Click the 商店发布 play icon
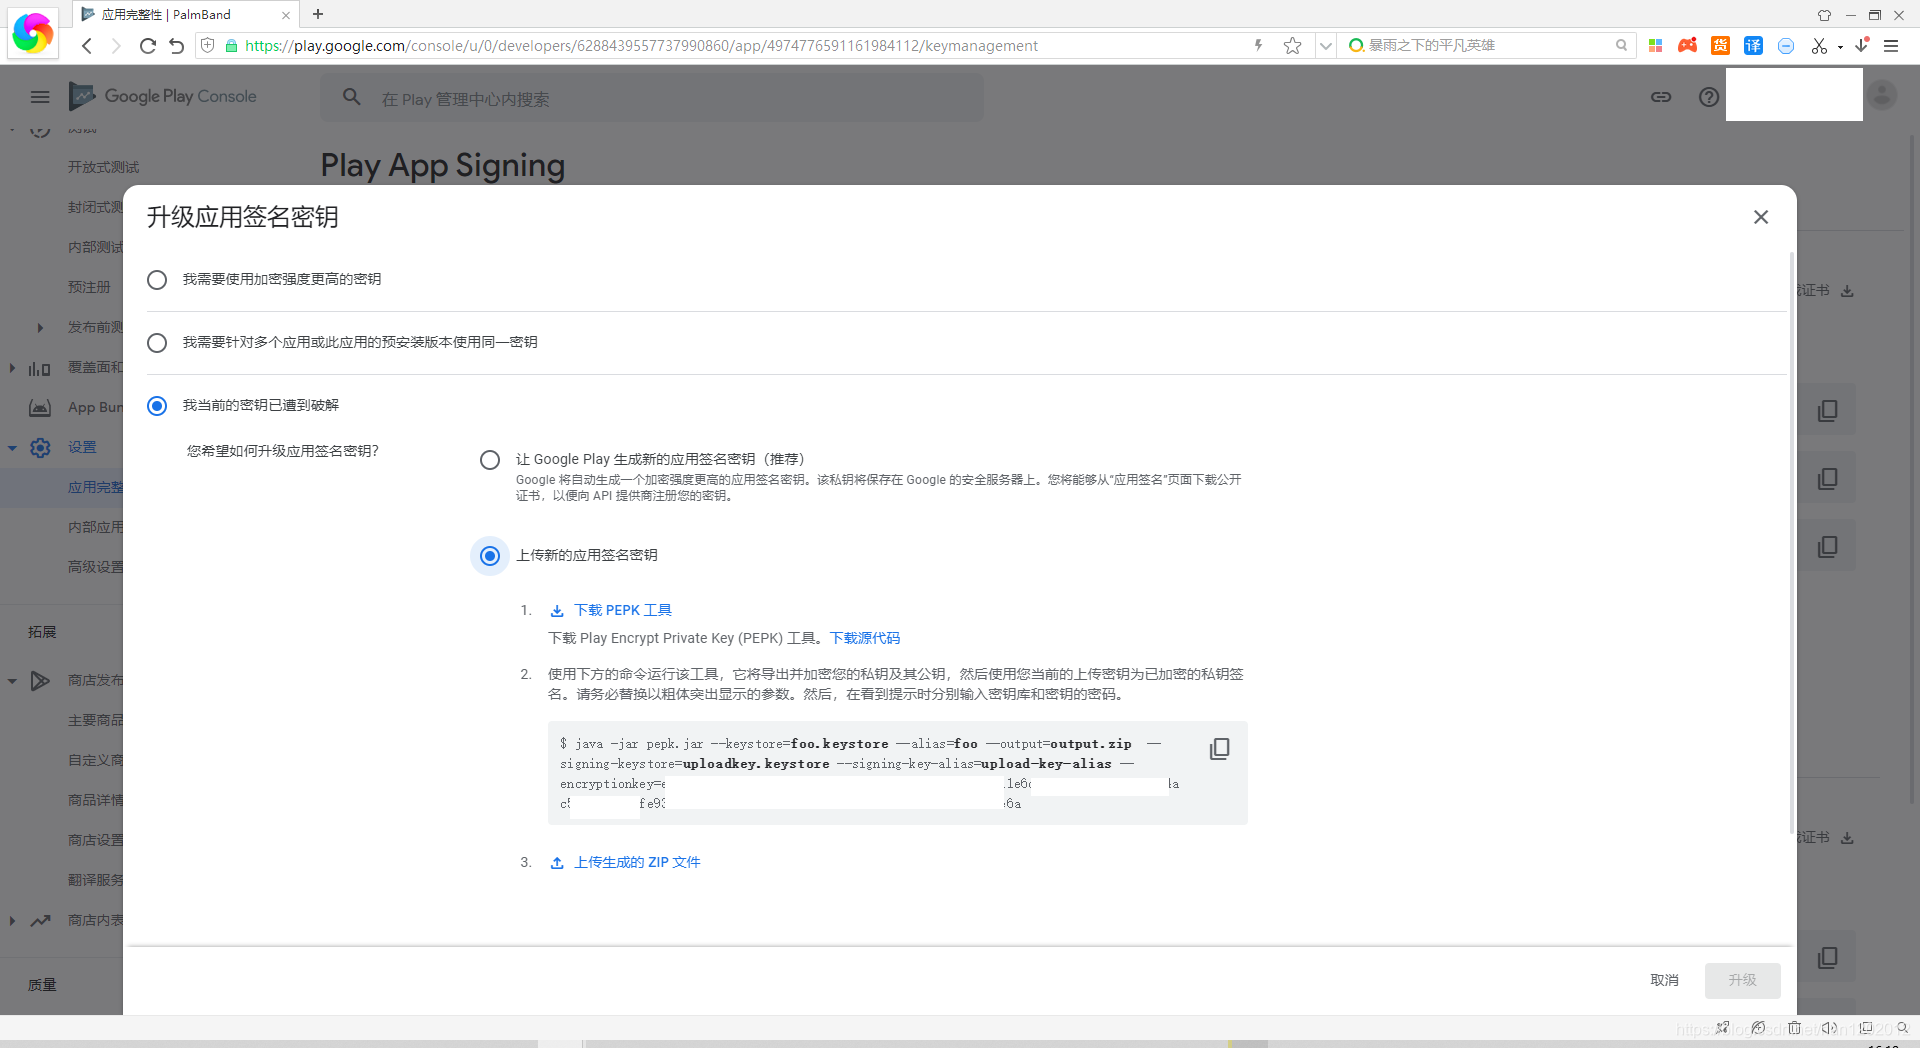Viewport: 1920px width, 1048px height. (x=40, y=681)
